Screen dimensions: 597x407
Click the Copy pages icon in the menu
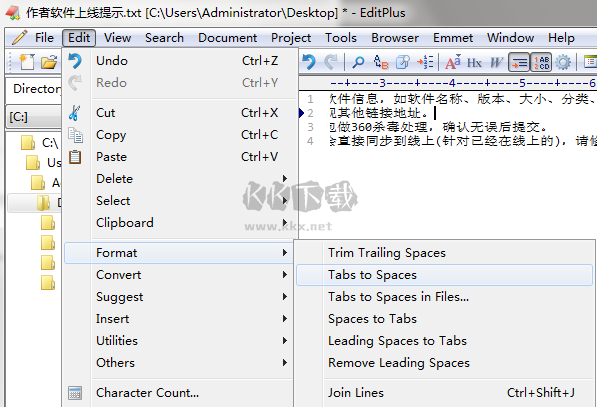coord(75,135)
